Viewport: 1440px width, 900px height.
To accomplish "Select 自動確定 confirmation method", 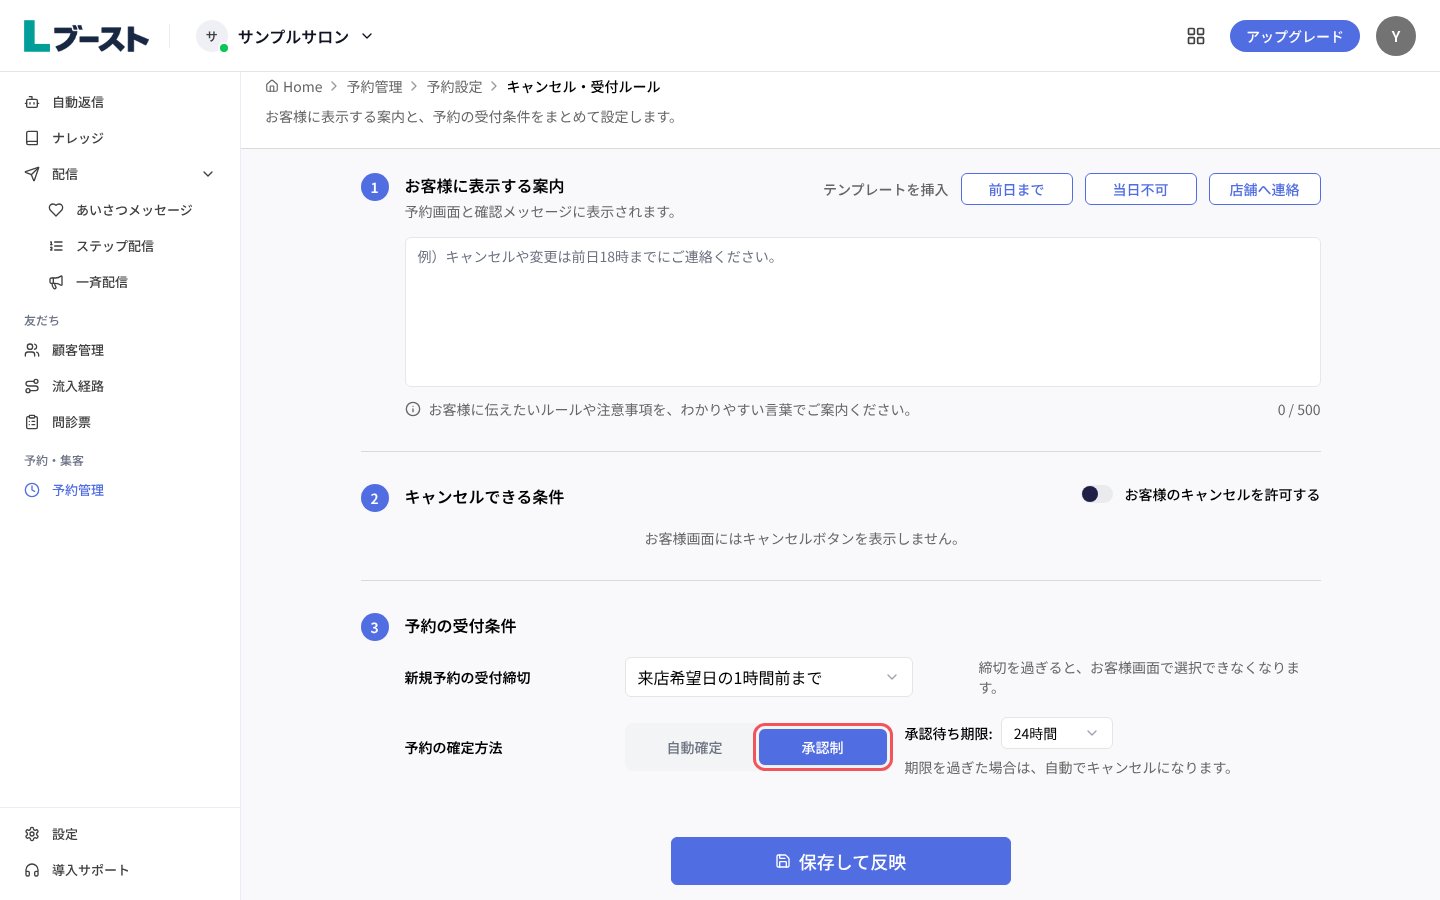I will point(694,748).
